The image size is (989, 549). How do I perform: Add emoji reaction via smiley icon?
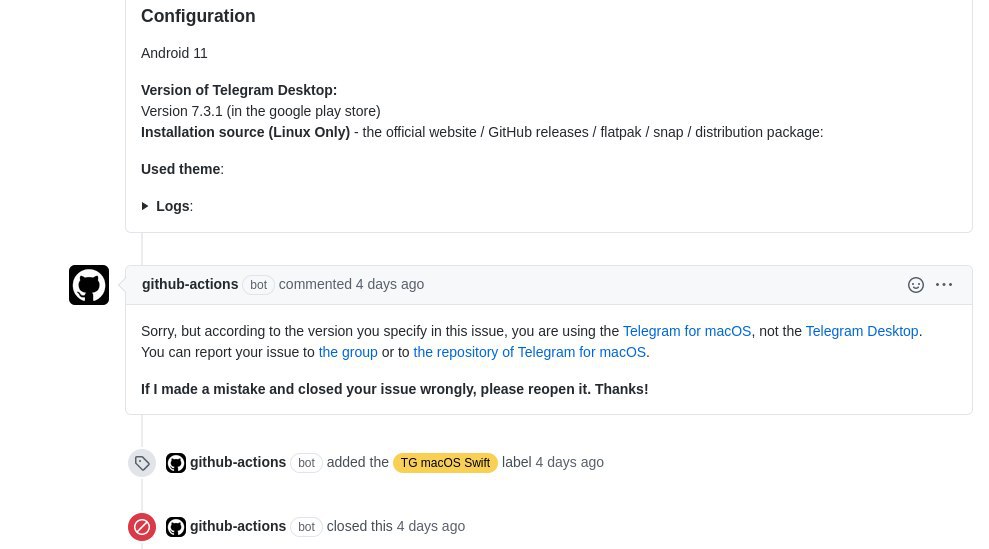point(916,285)
